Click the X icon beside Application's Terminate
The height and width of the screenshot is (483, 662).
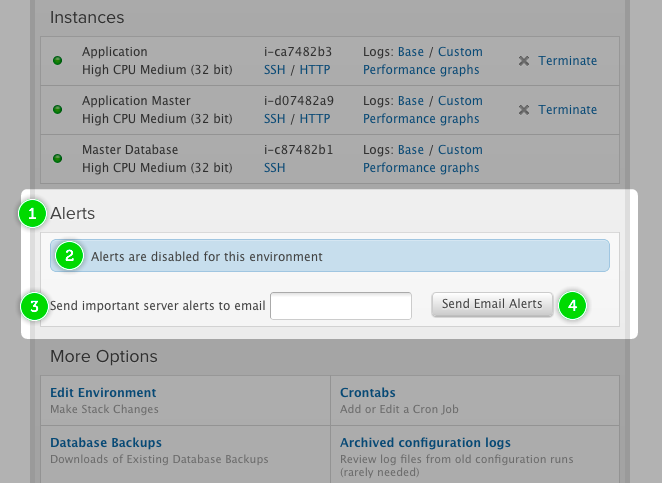524,61
